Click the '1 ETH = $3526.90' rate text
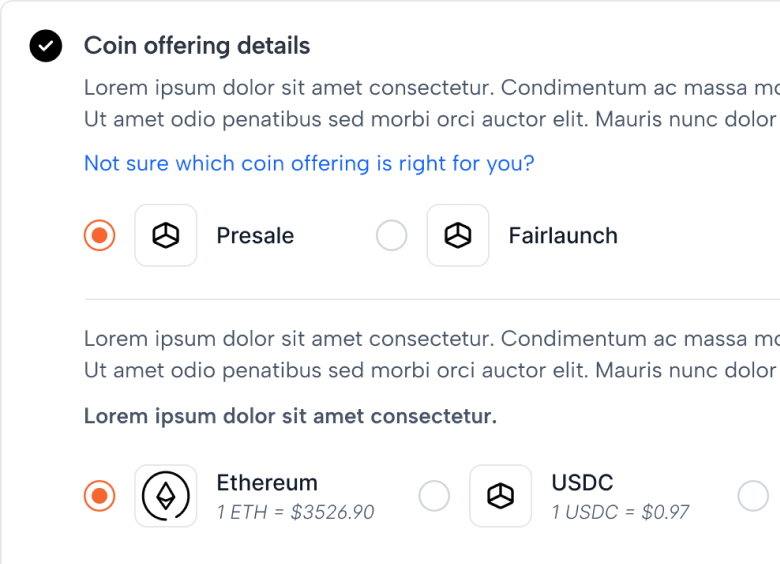Image resolution: width=780 pixels, height=564 pixels. (295, 512)
